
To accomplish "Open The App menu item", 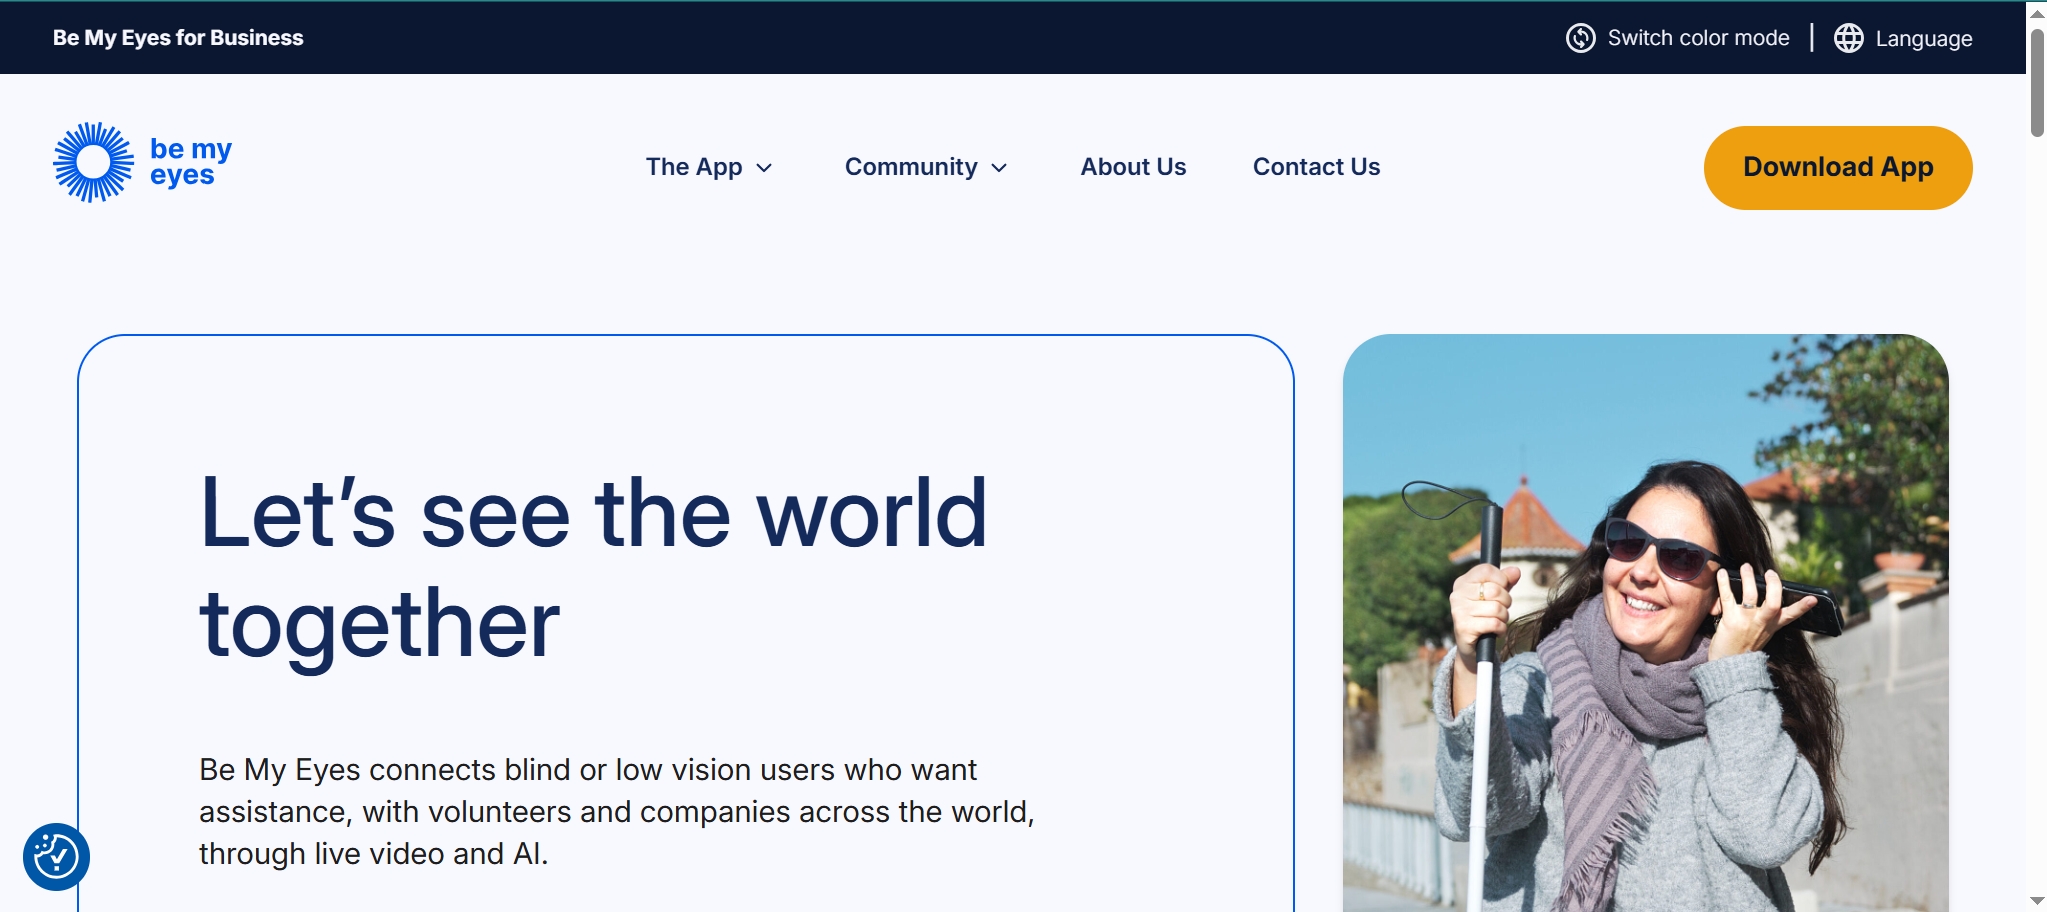I will (x=693, y=167).
